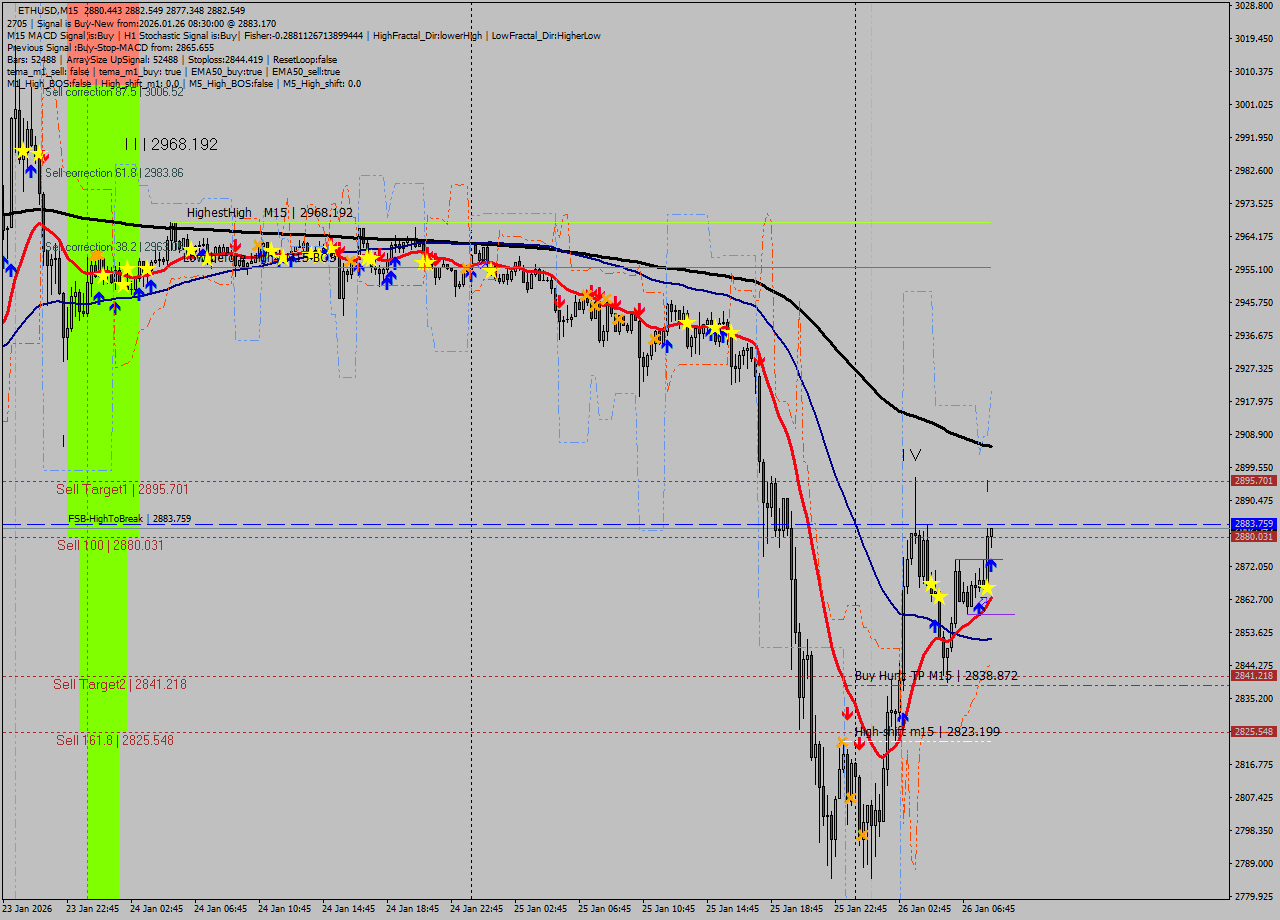The height and width of the screenshot is (920, 1280).
Task: Click the blue buy arrow above the 26 Jan 02:45 label
Action: pos(903,717)
